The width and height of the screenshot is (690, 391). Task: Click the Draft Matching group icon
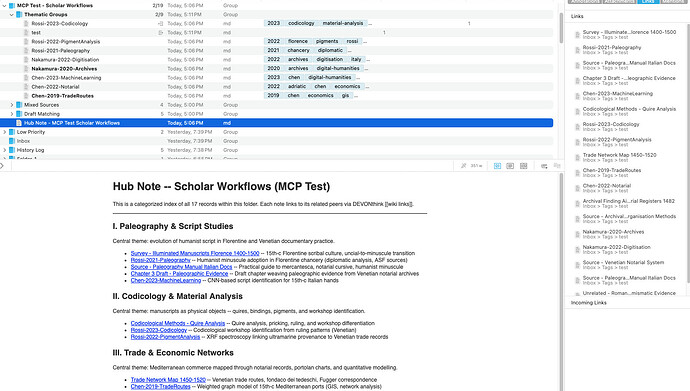pos(19,114)
